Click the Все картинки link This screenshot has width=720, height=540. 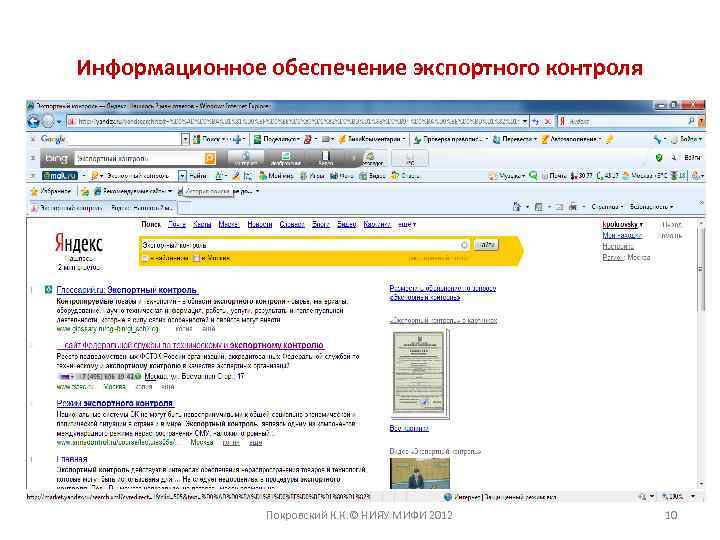(x=409, y=428)
